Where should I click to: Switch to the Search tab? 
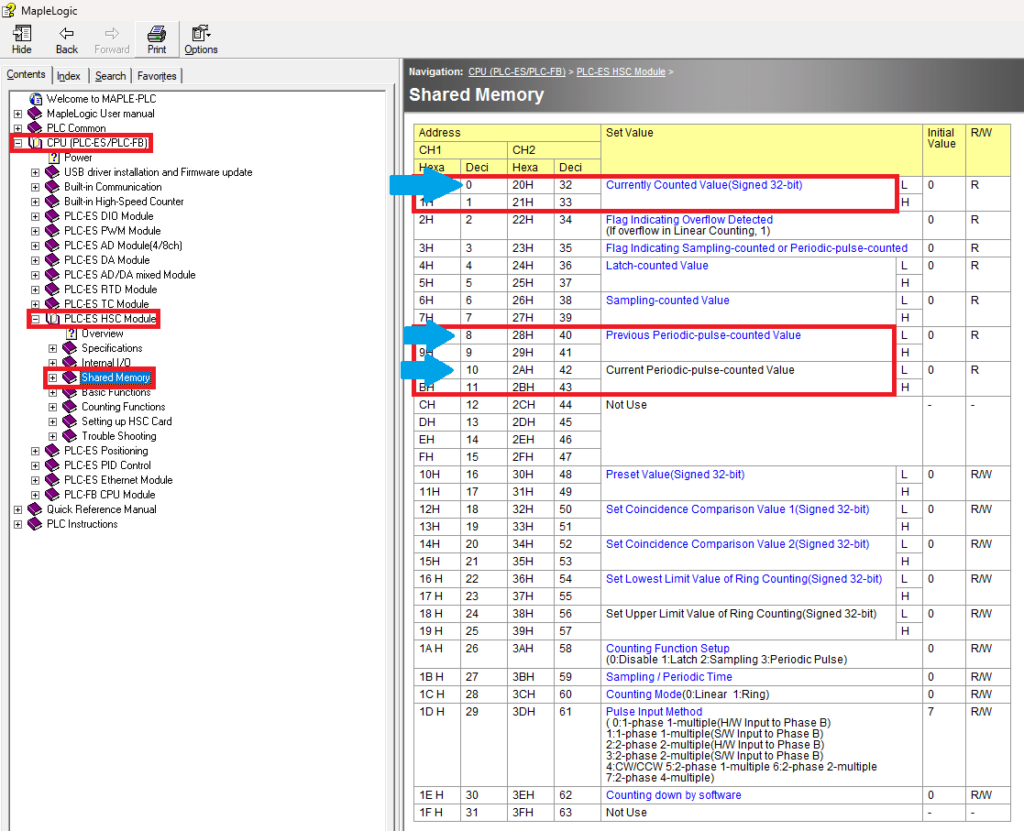(x=110, y=76)
